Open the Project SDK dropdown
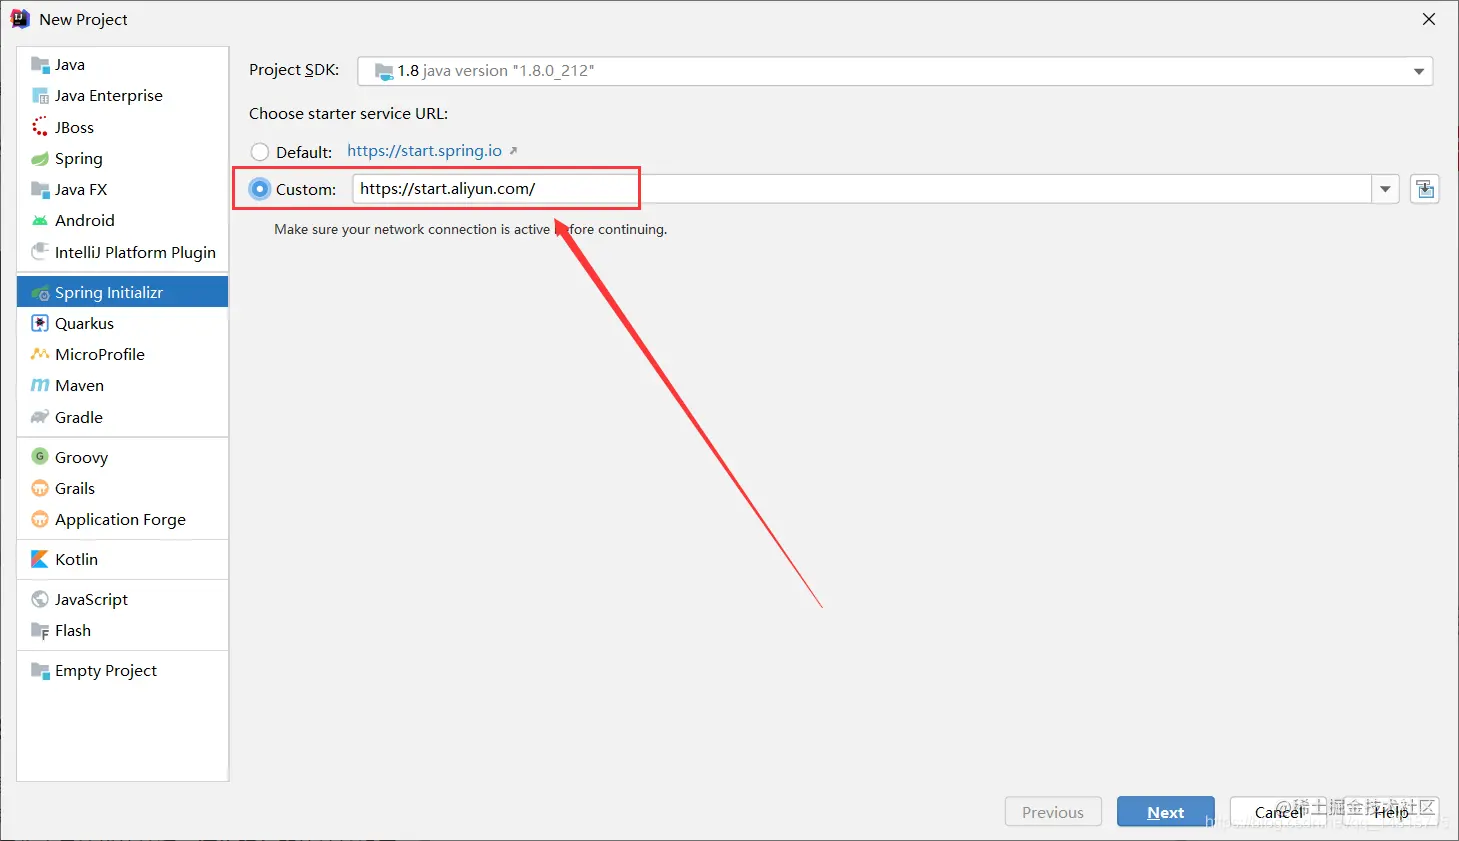 click(1419, 71)
